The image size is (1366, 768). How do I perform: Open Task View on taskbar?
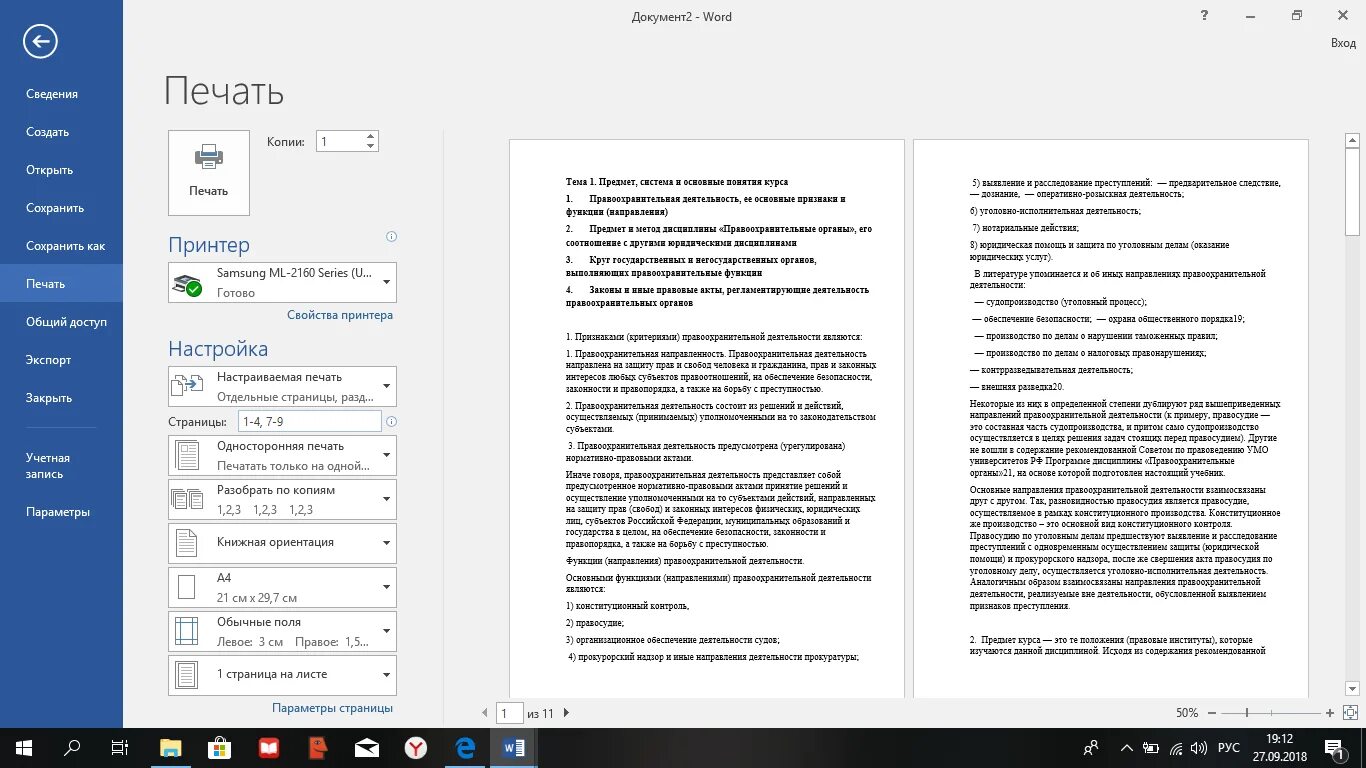(120, 747)
